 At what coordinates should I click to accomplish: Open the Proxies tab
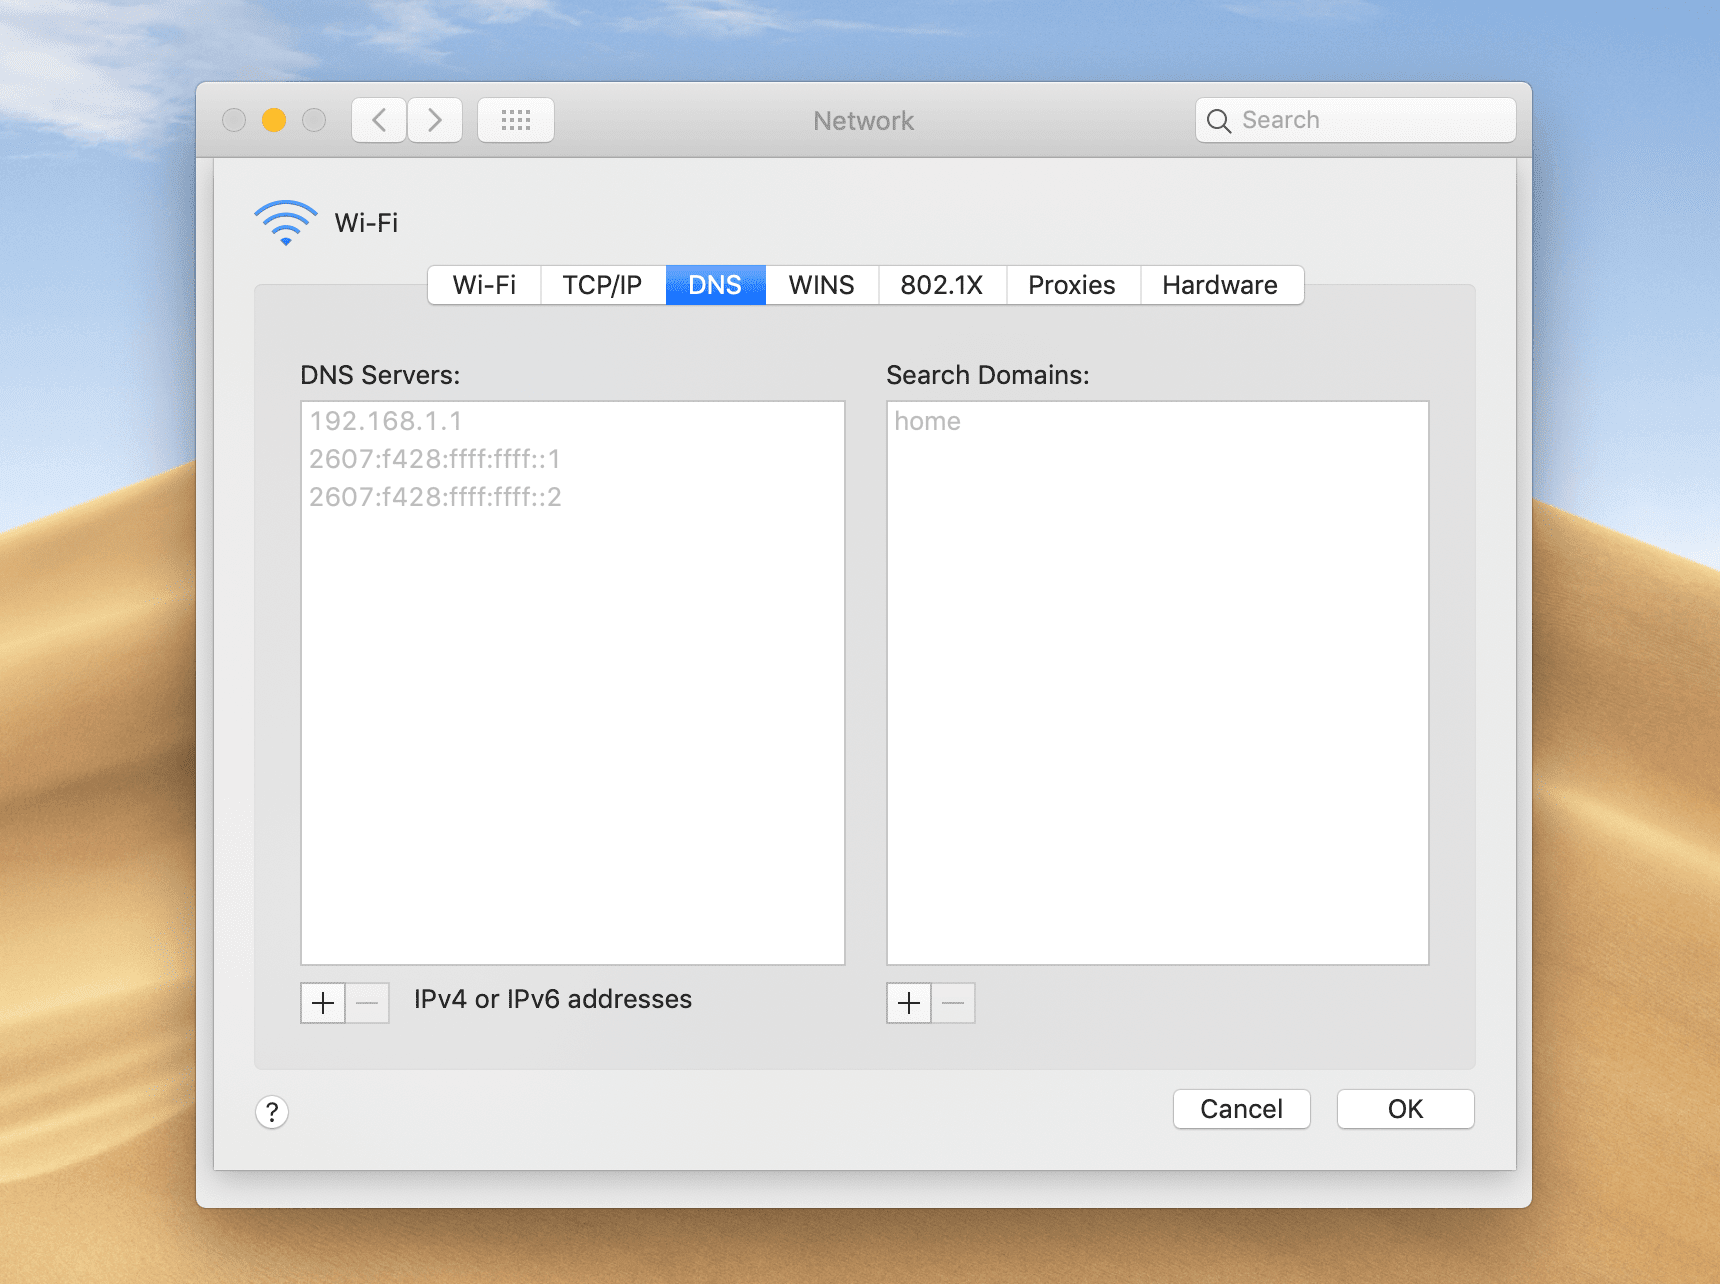tap(1071, 285)
